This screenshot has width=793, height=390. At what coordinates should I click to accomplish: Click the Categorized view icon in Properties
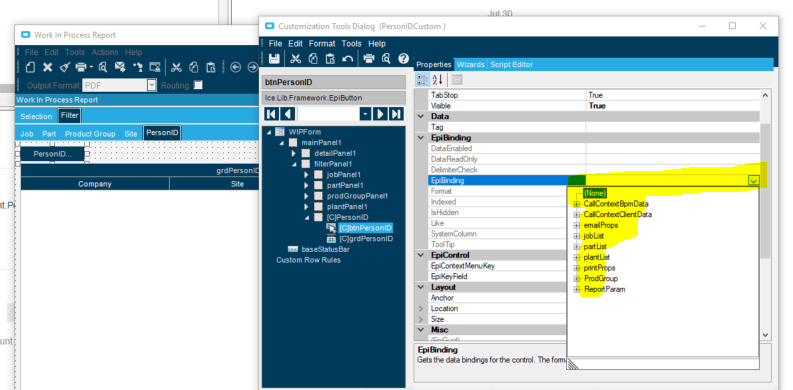(422, 79)
